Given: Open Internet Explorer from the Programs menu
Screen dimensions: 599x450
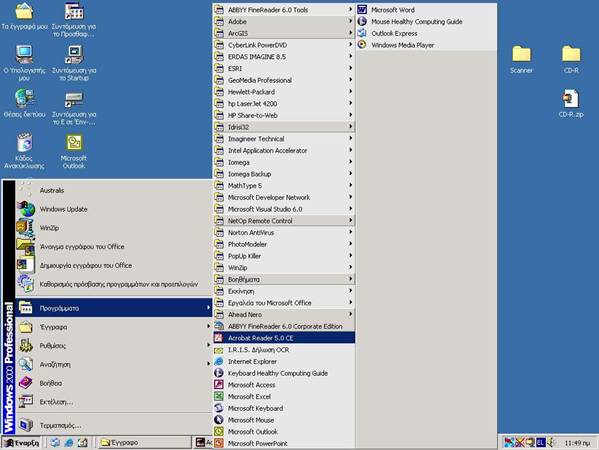Looking at the screenshot, I should coord(284,361).
